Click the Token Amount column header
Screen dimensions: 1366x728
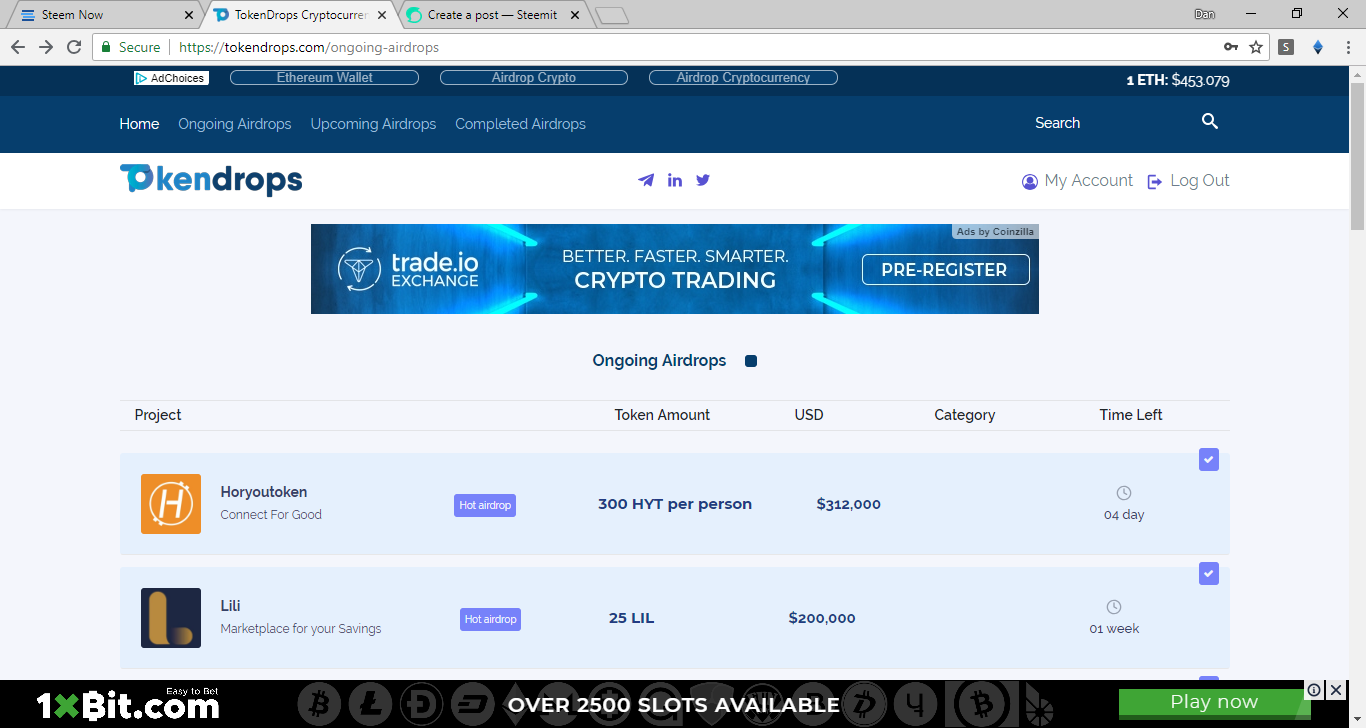point(662,415)
